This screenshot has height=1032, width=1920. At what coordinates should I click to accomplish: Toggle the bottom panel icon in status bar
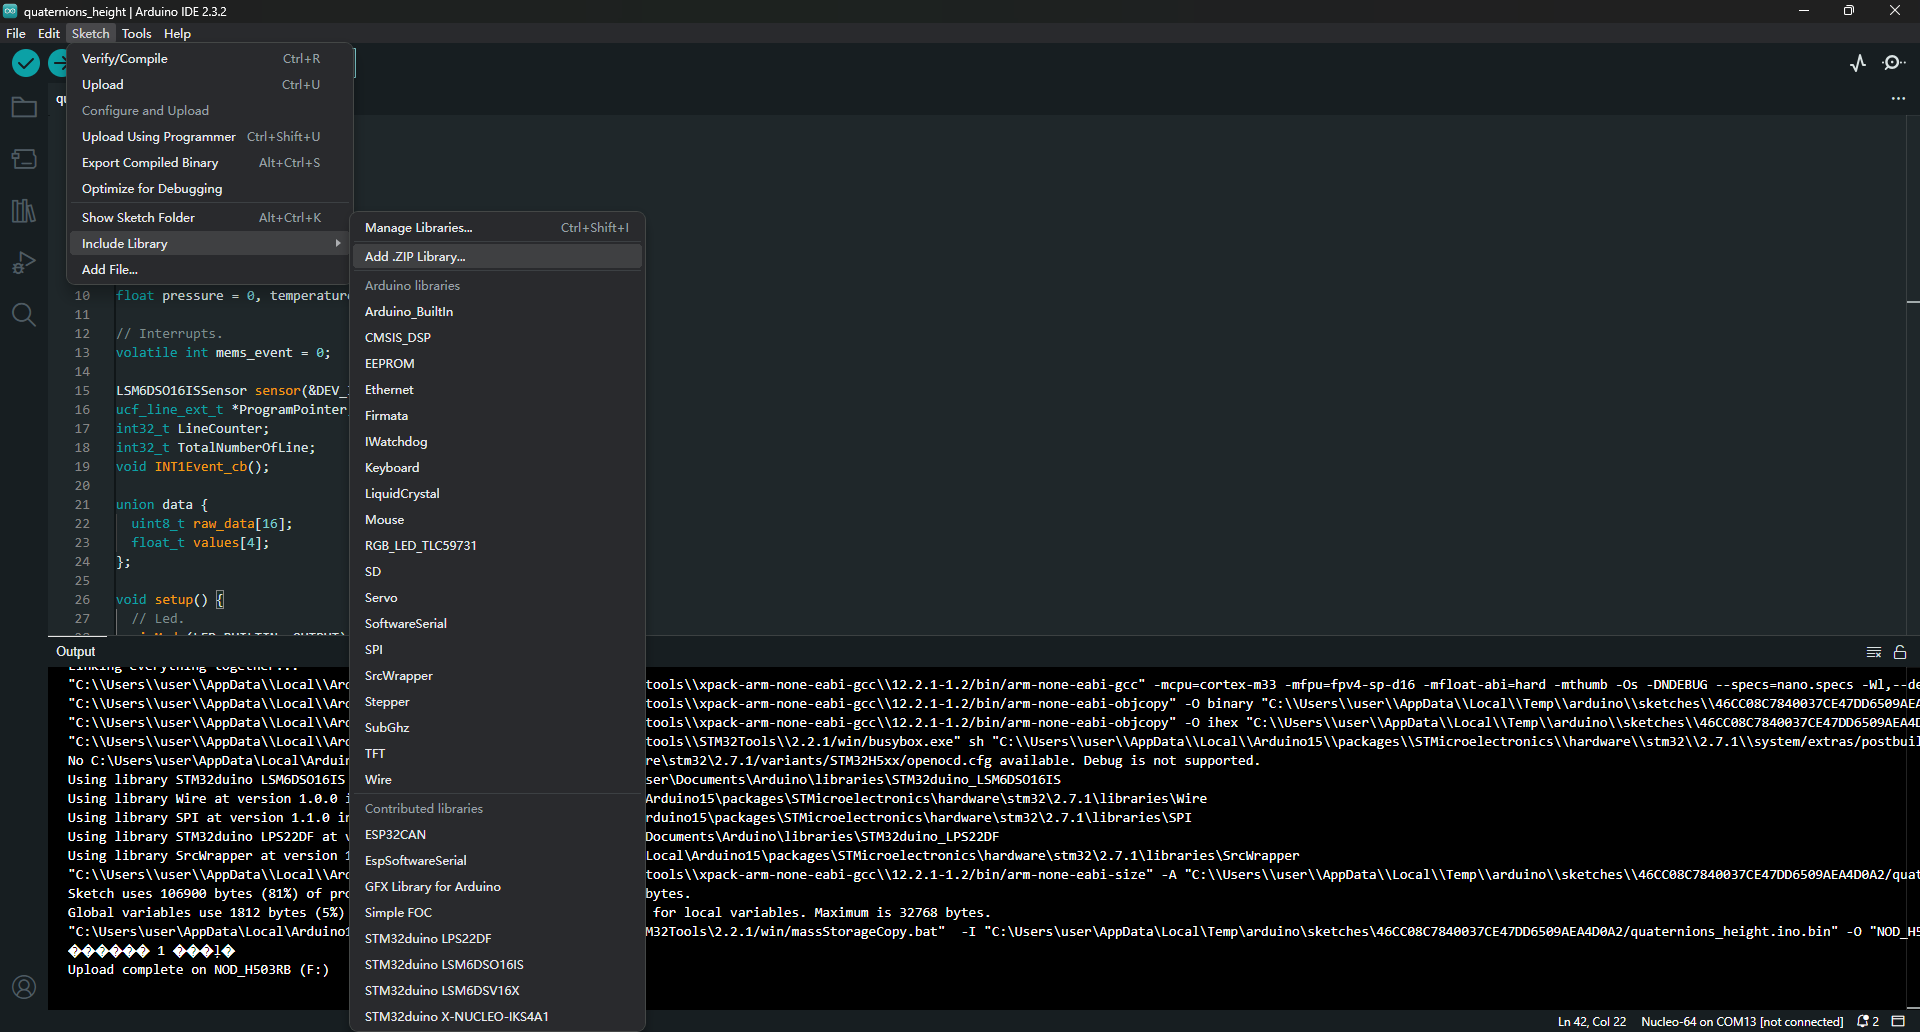1898,1021
